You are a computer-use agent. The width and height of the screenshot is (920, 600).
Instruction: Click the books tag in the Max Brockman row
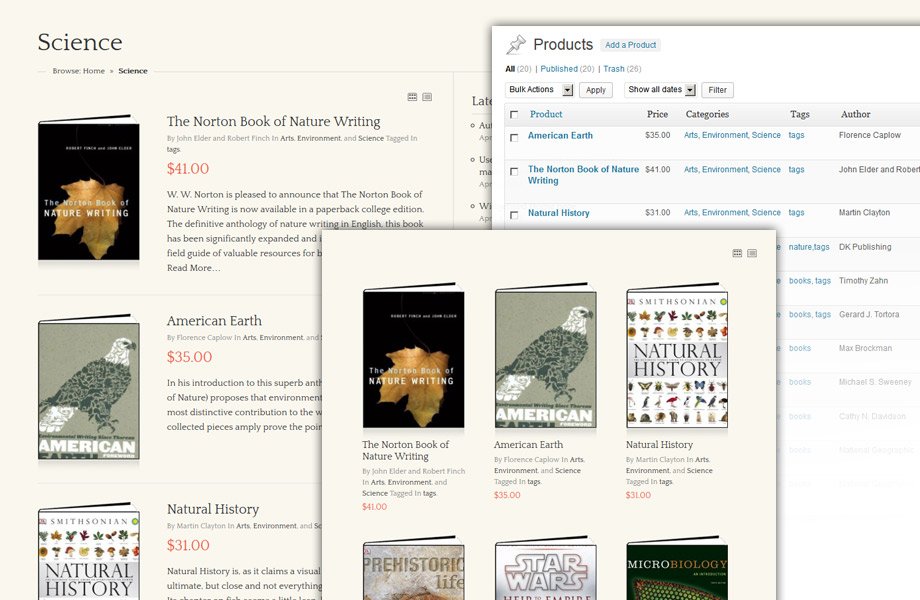(800, 348)
